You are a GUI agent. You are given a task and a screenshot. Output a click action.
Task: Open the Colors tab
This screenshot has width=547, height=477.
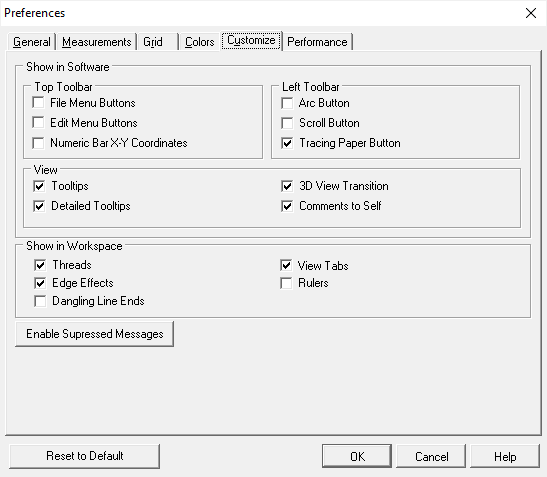(199, 42)
